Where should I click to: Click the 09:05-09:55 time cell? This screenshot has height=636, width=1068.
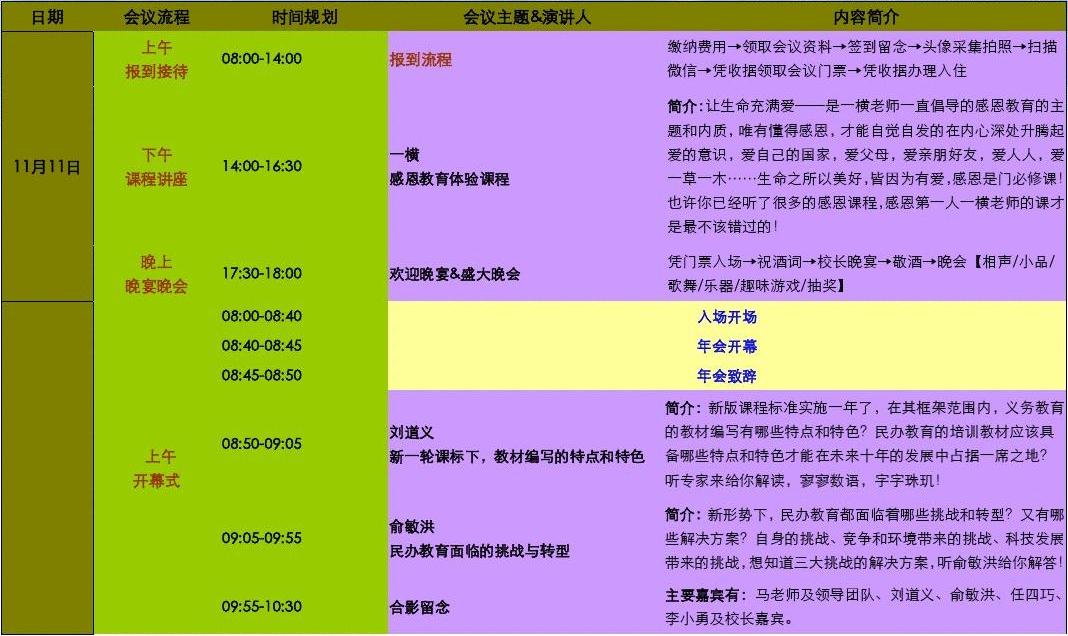tap(262, 538)
